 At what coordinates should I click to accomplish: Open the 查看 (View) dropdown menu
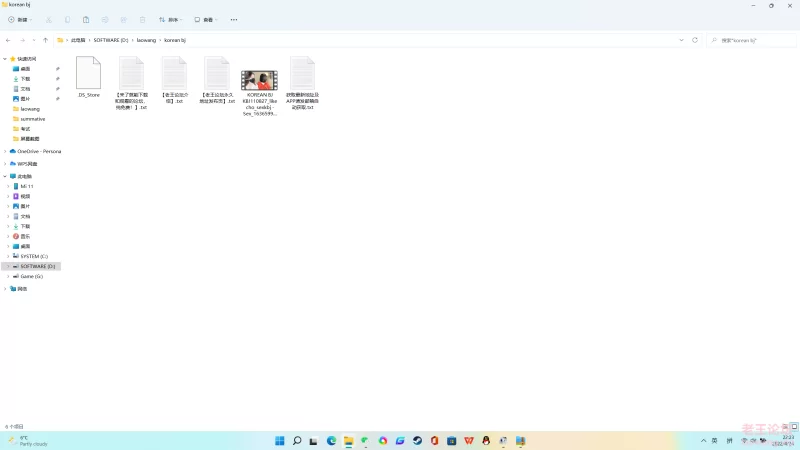pos(205,19)
